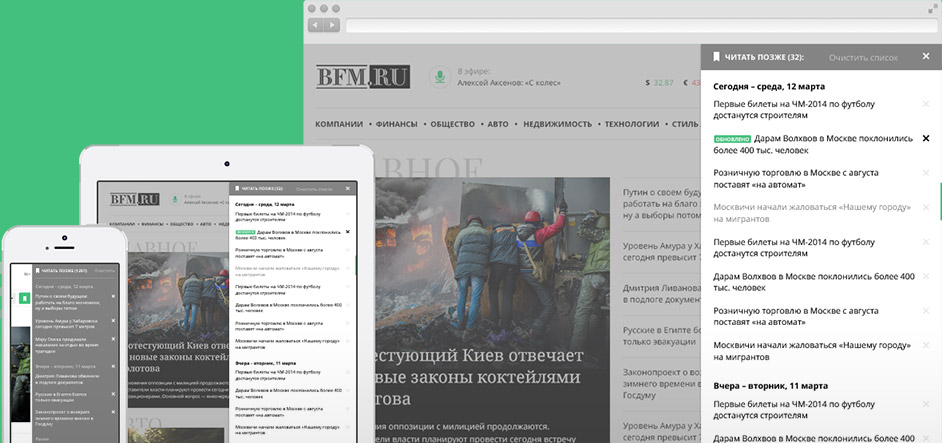Click the green scrollbar thumb in tablet panel
This screenshot has height=443, width=942.
pos(356,265)
